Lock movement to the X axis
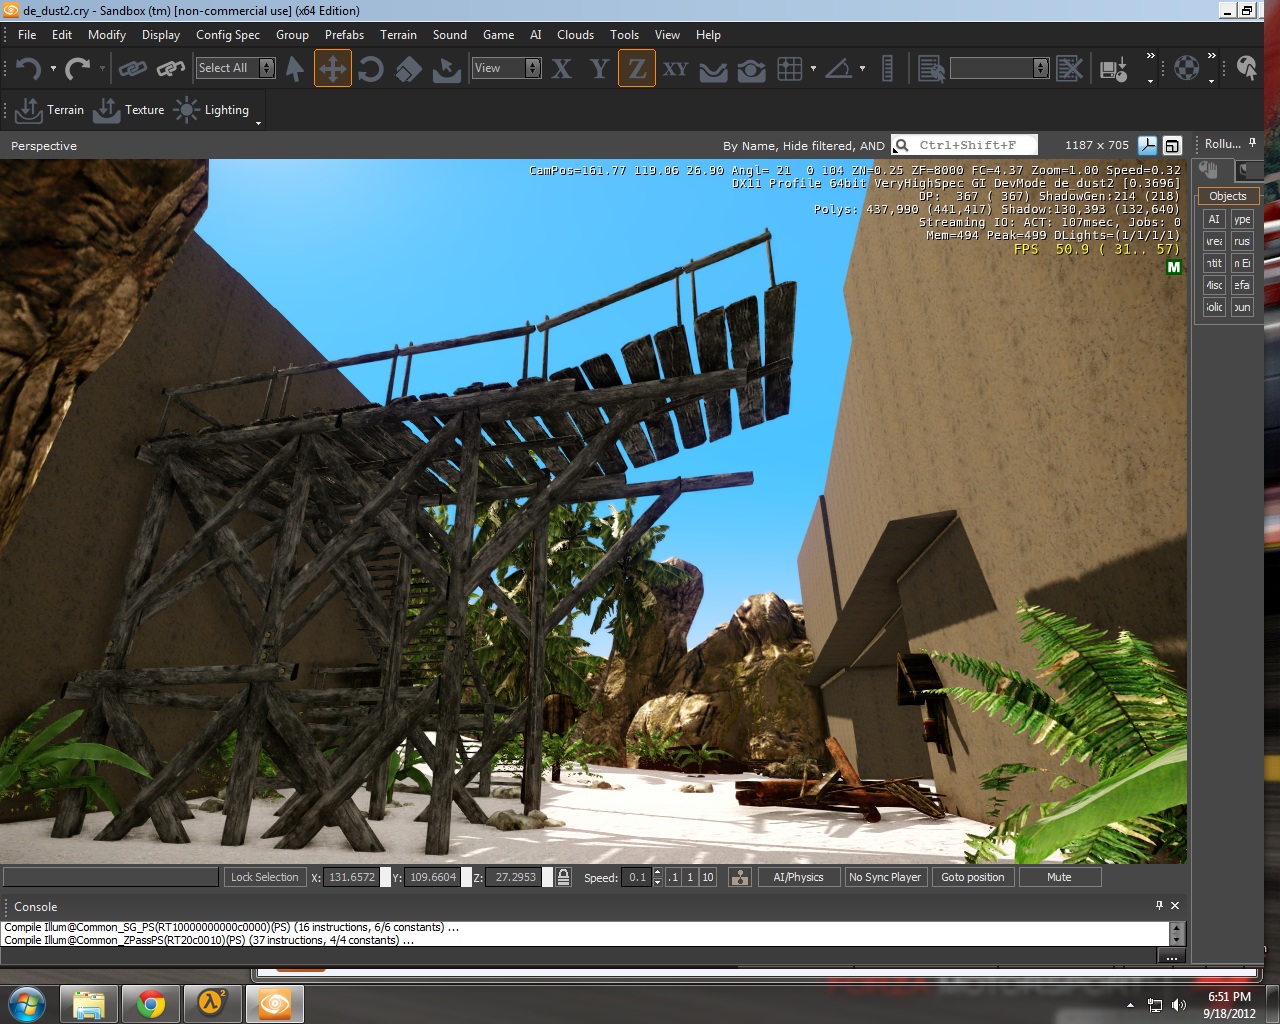This screenshot has width=1280, height=1024. 562,68
